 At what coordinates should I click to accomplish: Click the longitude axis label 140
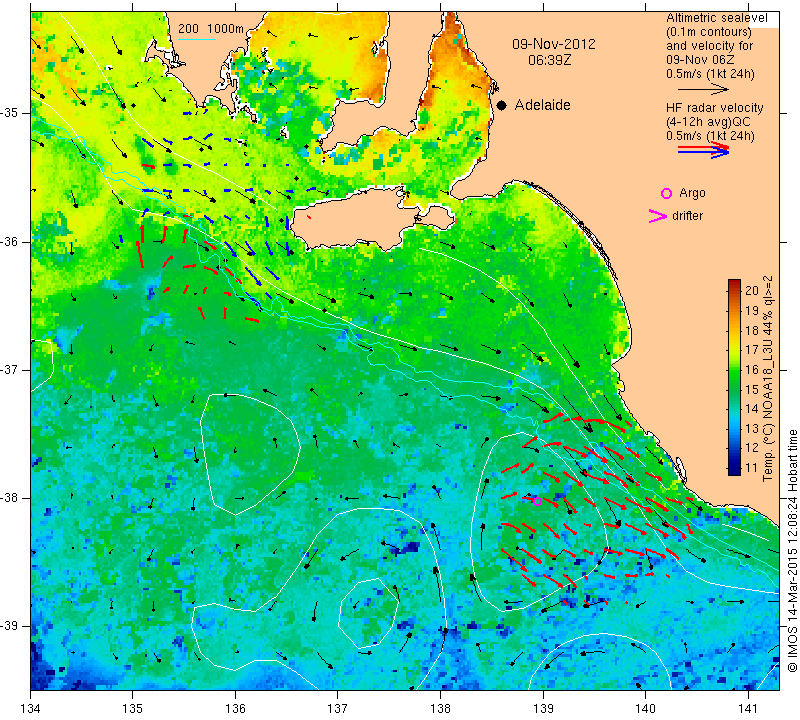pyautogui.click(x=645, y=708)
